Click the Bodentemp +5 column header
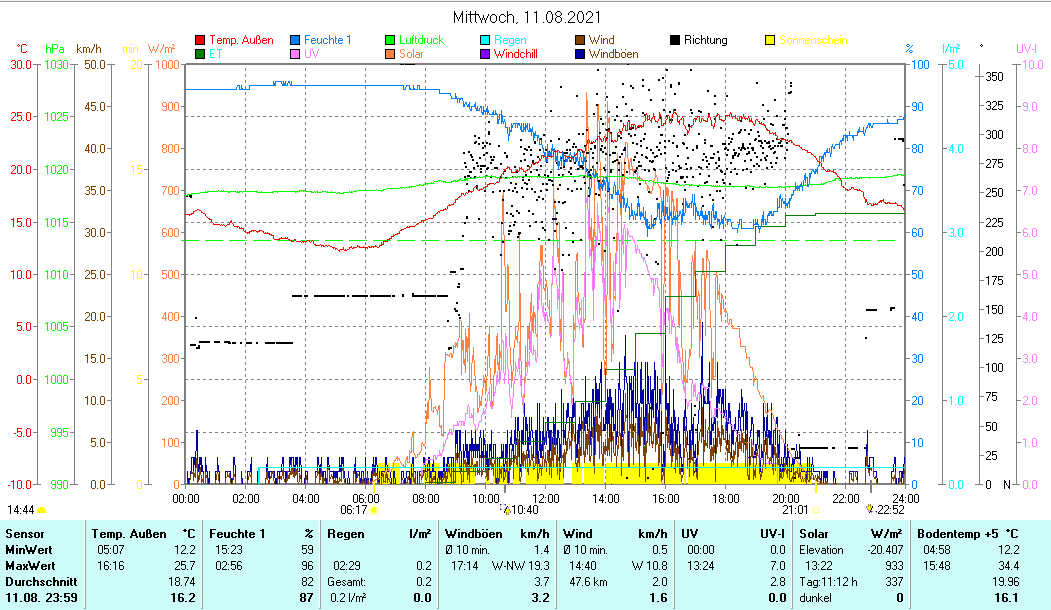 967,534
